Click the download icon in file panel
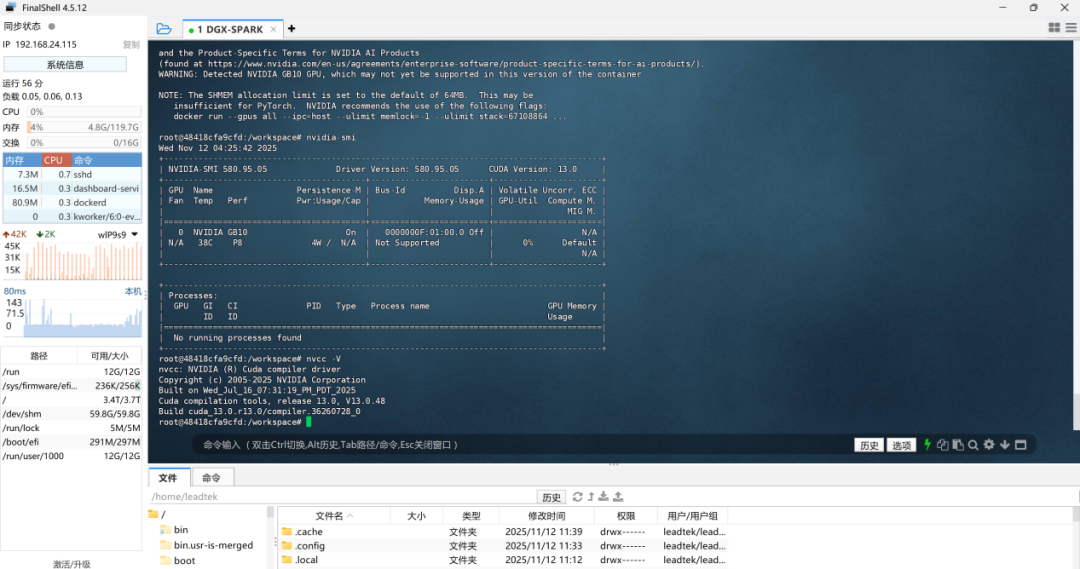Image resolution: width=1080 pixels, height=569 pixels. pyautogui.click(x=604, y=497)
